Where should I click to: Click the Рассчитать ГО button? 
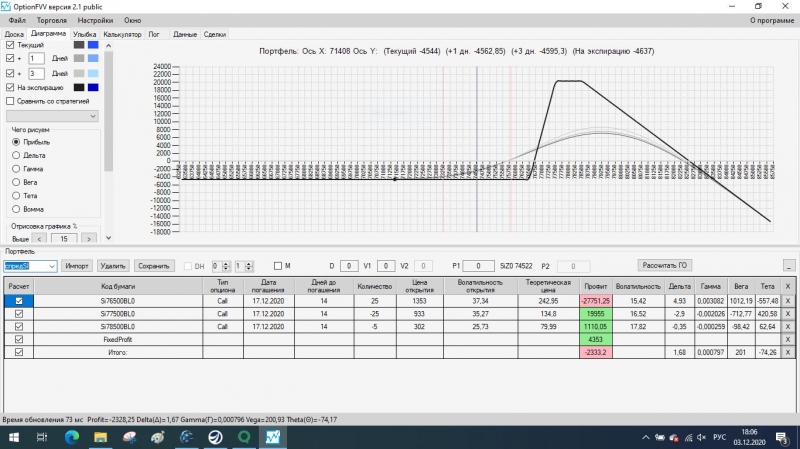pyautogui.click(x=665, y=265)
